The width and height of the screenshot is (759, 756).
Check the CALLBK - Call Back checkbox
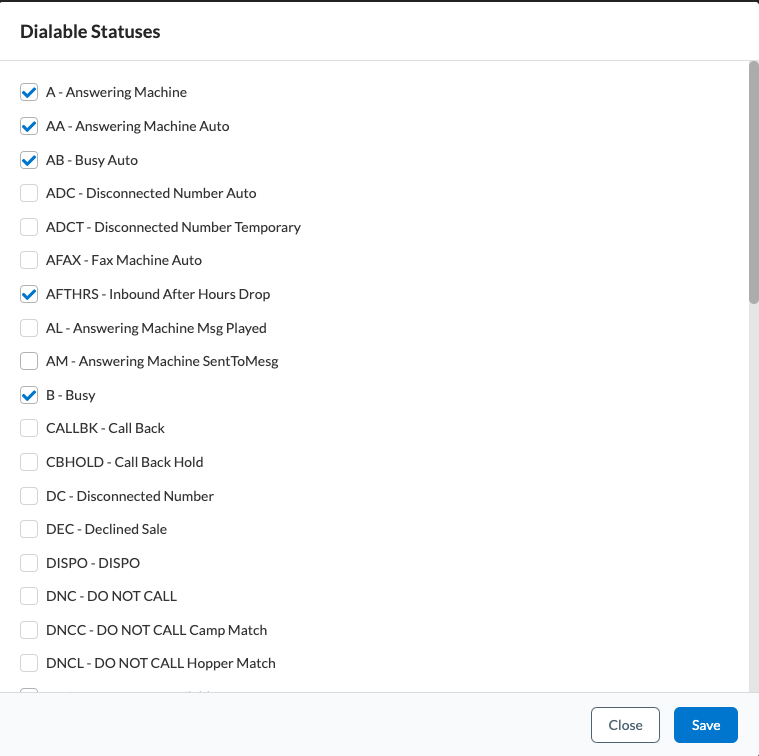pos(29,428)
